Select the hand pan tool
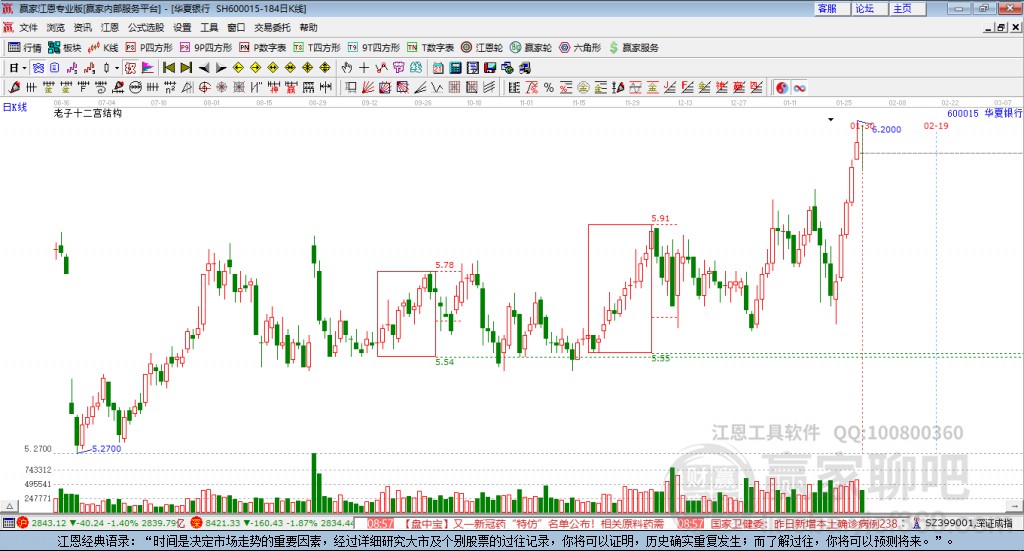The height and width of the screenshot is (551, 1024). 347,68
